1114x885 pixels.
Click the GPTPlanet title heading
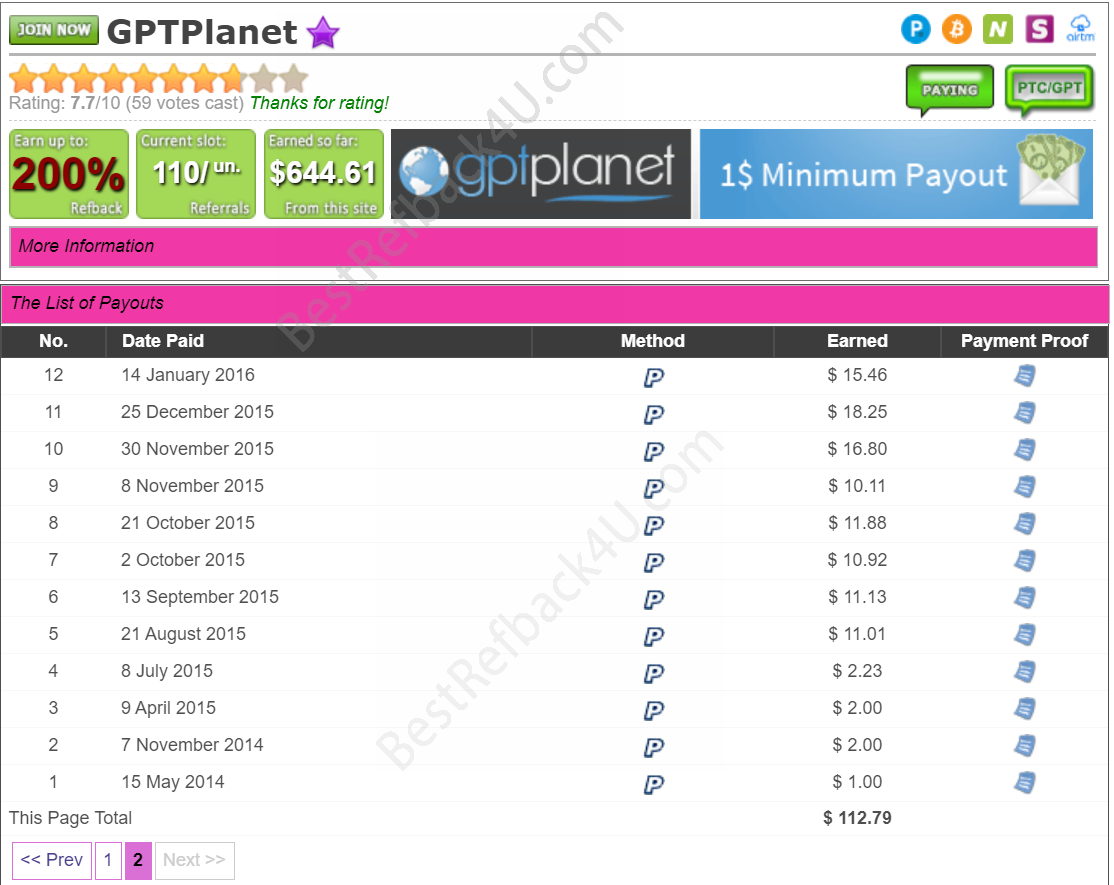pos(202,33)
